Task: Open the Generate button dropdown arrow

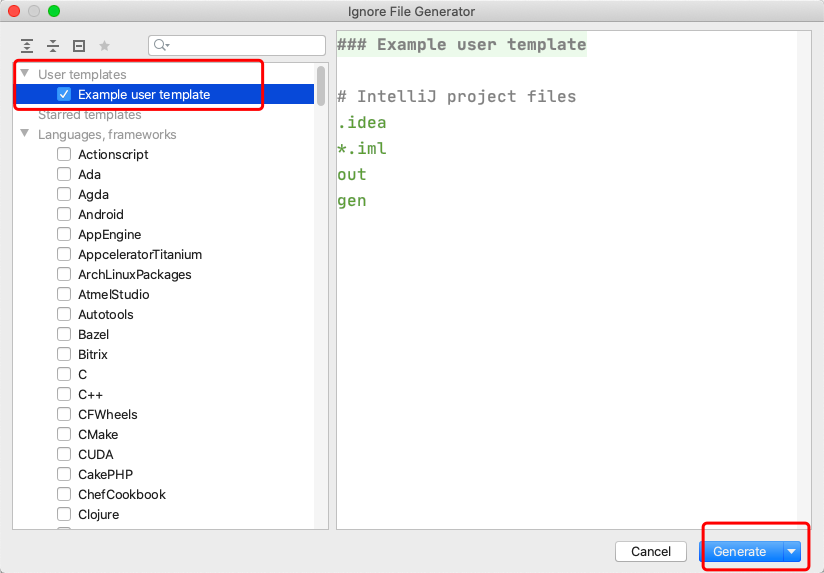Action: (791, 551)
